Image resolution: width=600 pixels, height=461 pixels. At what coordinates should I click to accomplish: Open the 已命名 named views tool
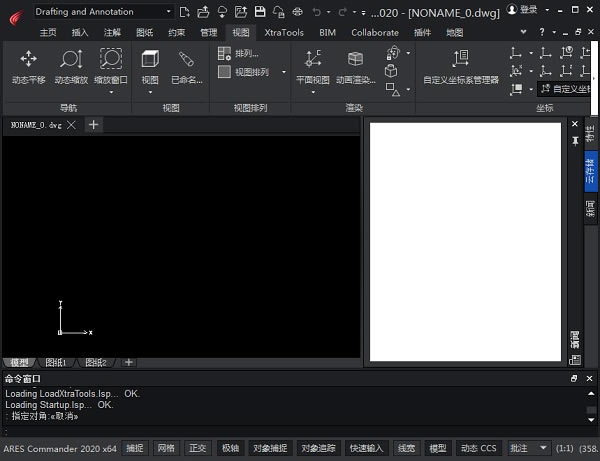pyautogui.click(x=186, y=66)
